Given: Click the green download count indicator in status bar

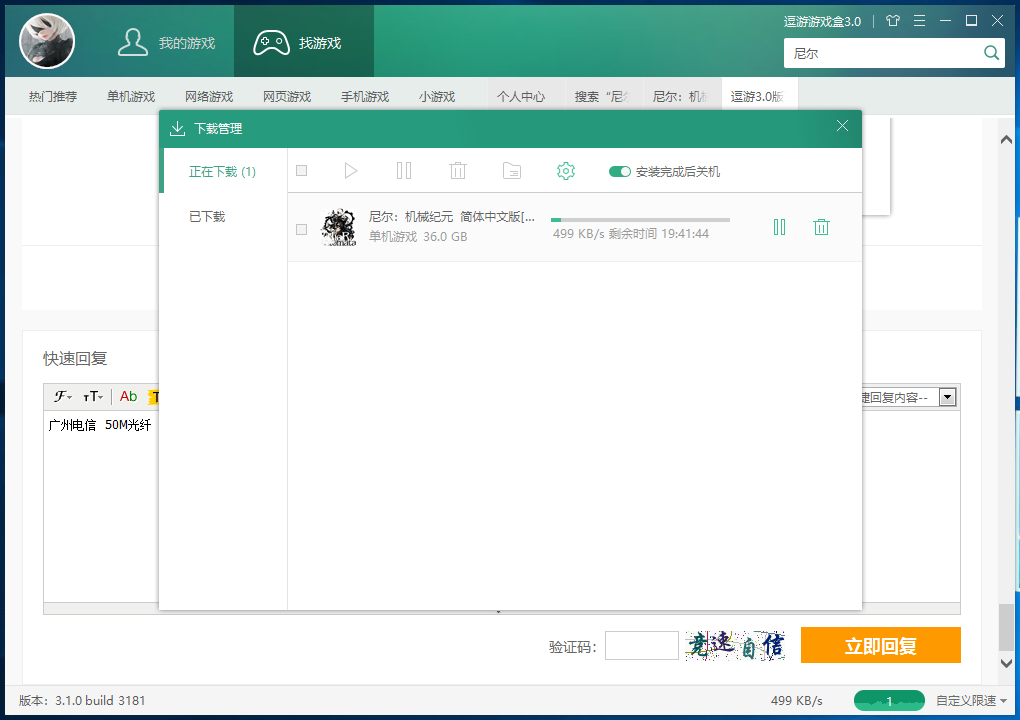Looking at the screenshot, I should [889, 700].
